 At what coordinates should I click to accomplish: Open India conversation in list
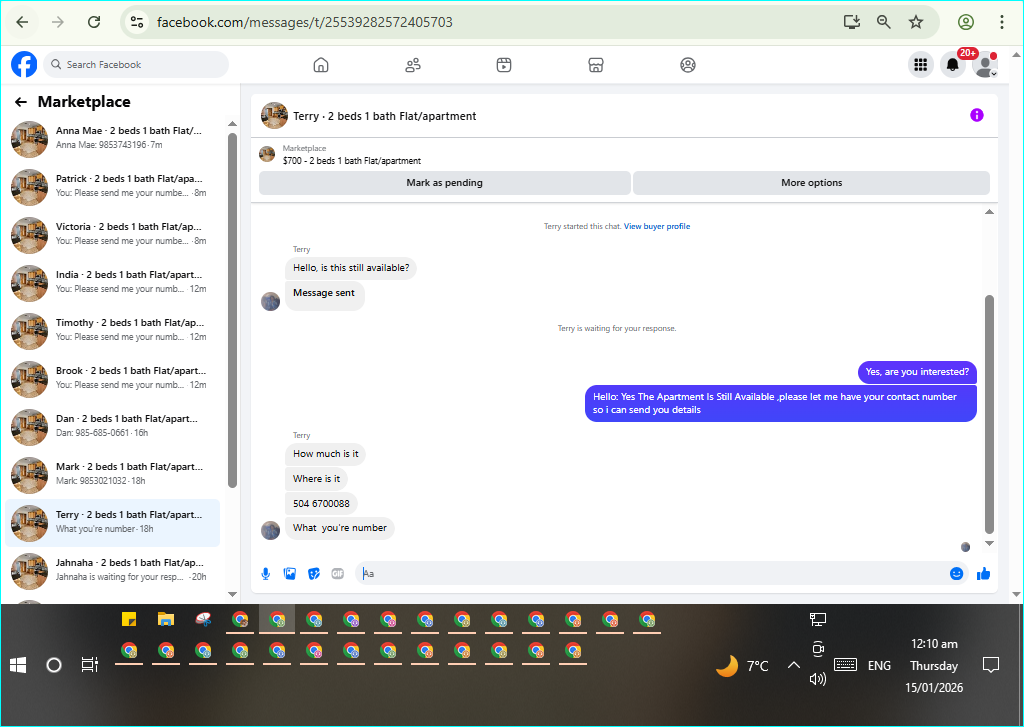point(112,283)
